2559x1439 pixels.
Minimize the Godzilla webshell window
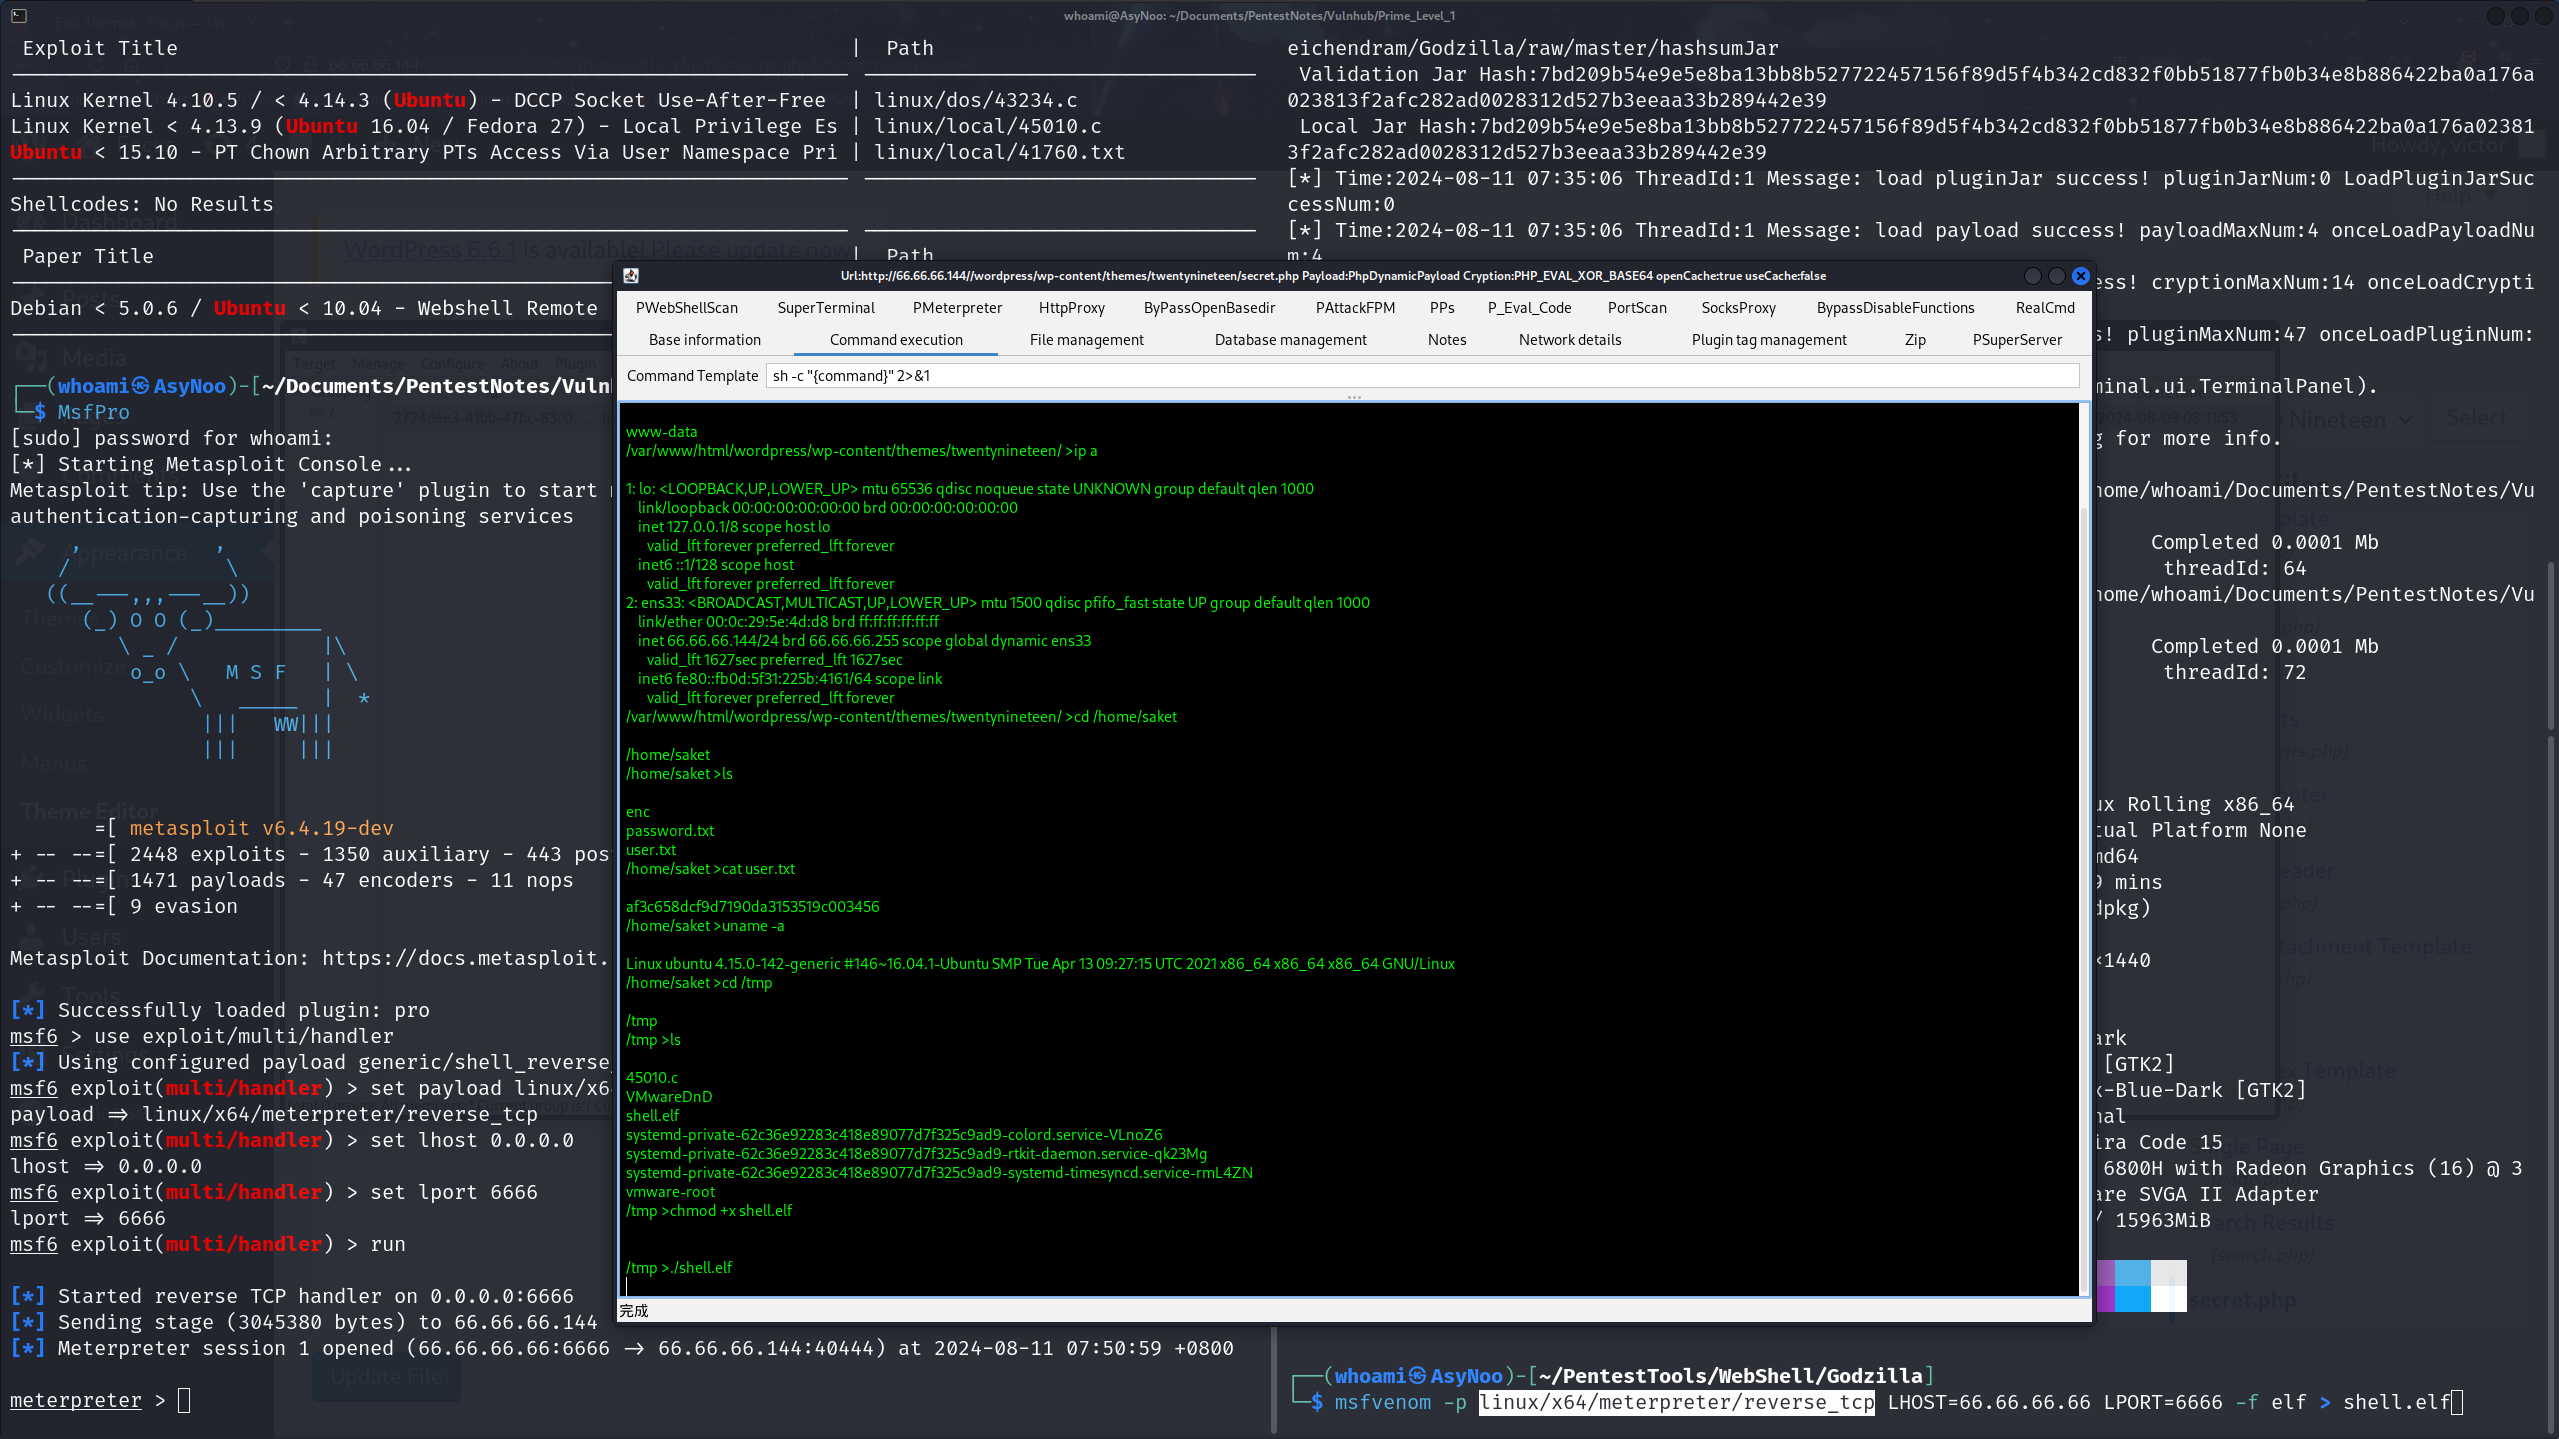point(2032,276)
